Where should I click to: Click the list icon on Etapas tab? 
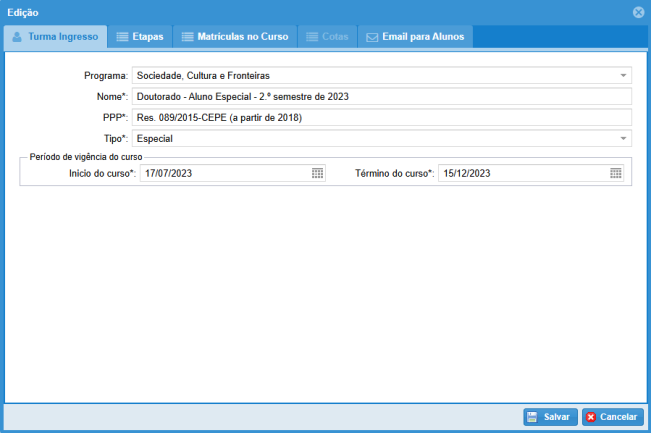coord(122,37)
